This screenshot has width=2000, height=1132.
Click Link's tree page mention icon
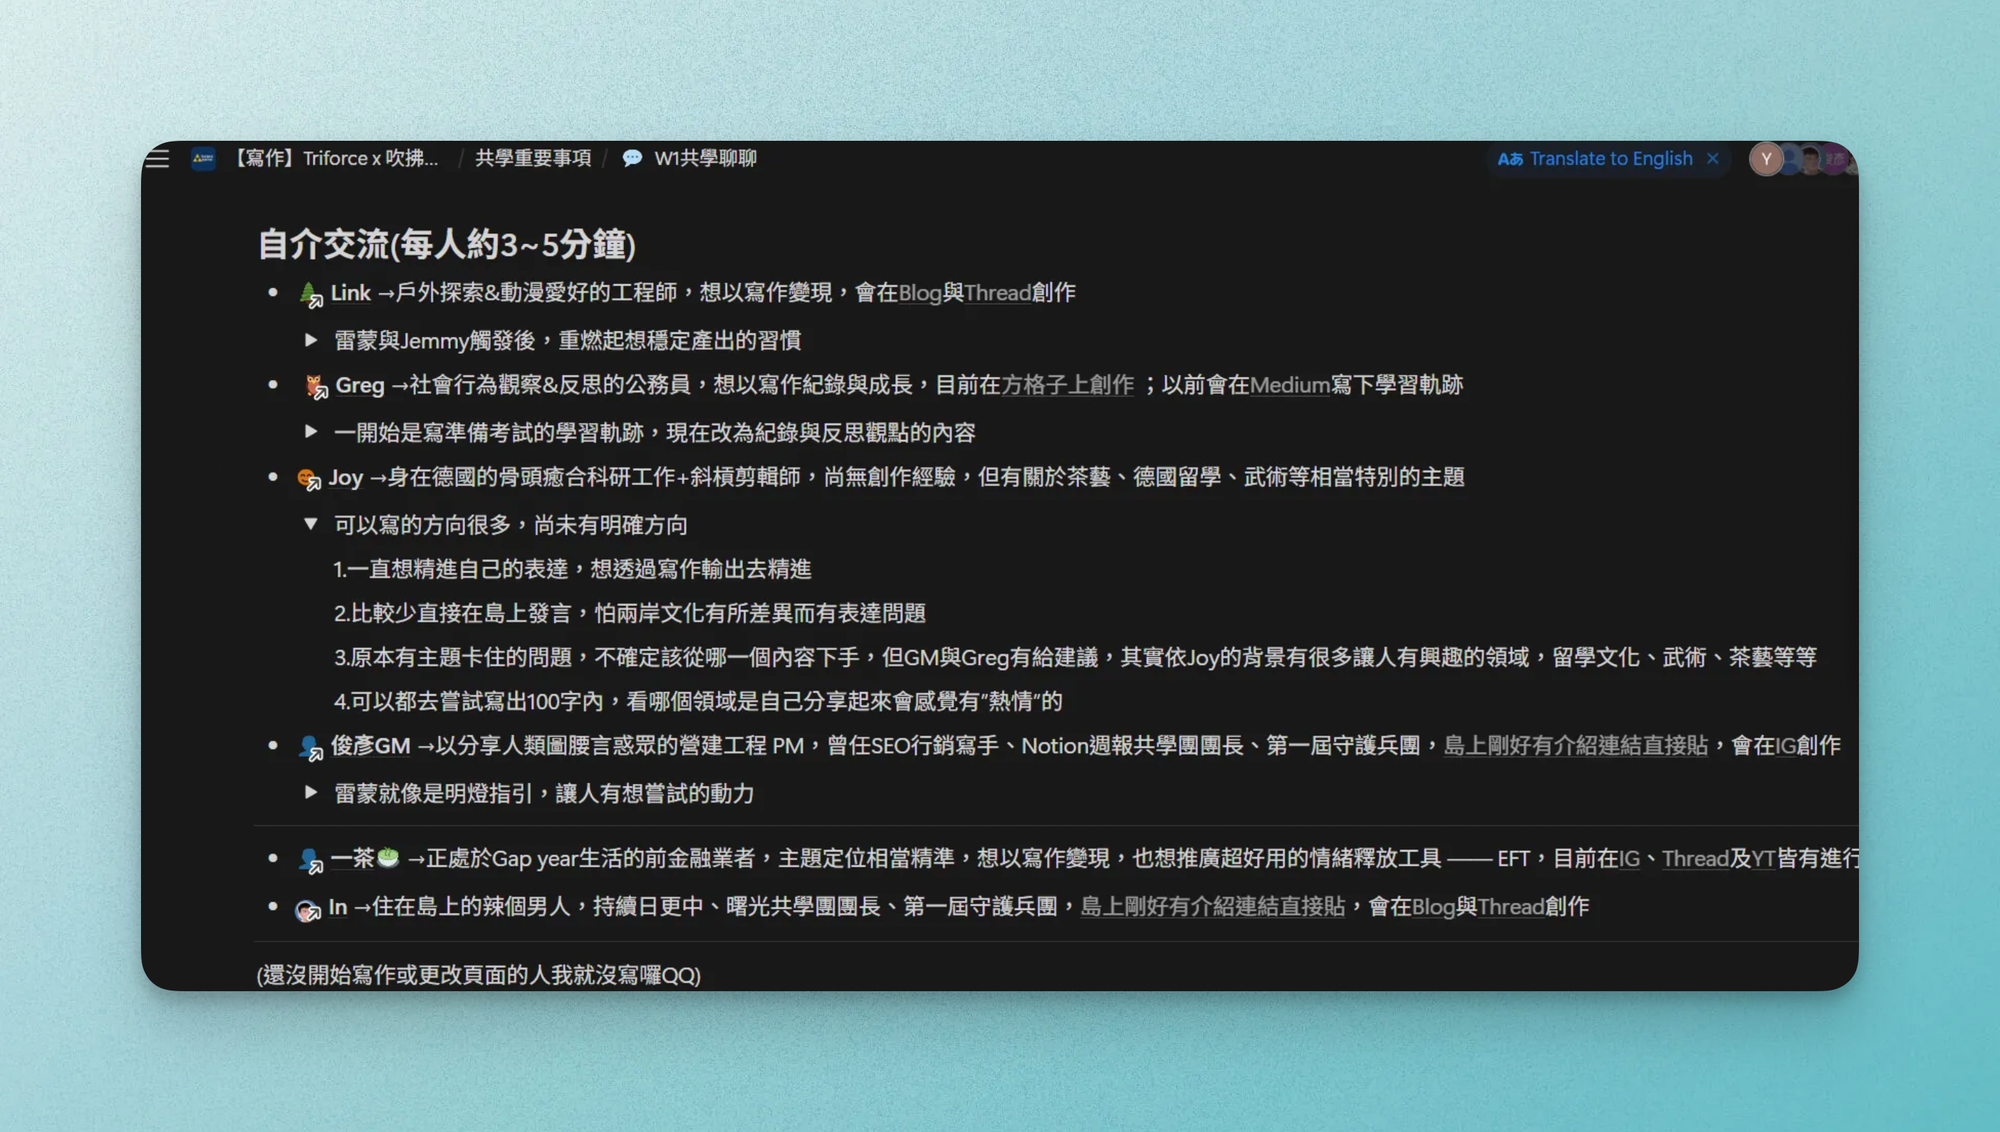(x=310, y=294)
